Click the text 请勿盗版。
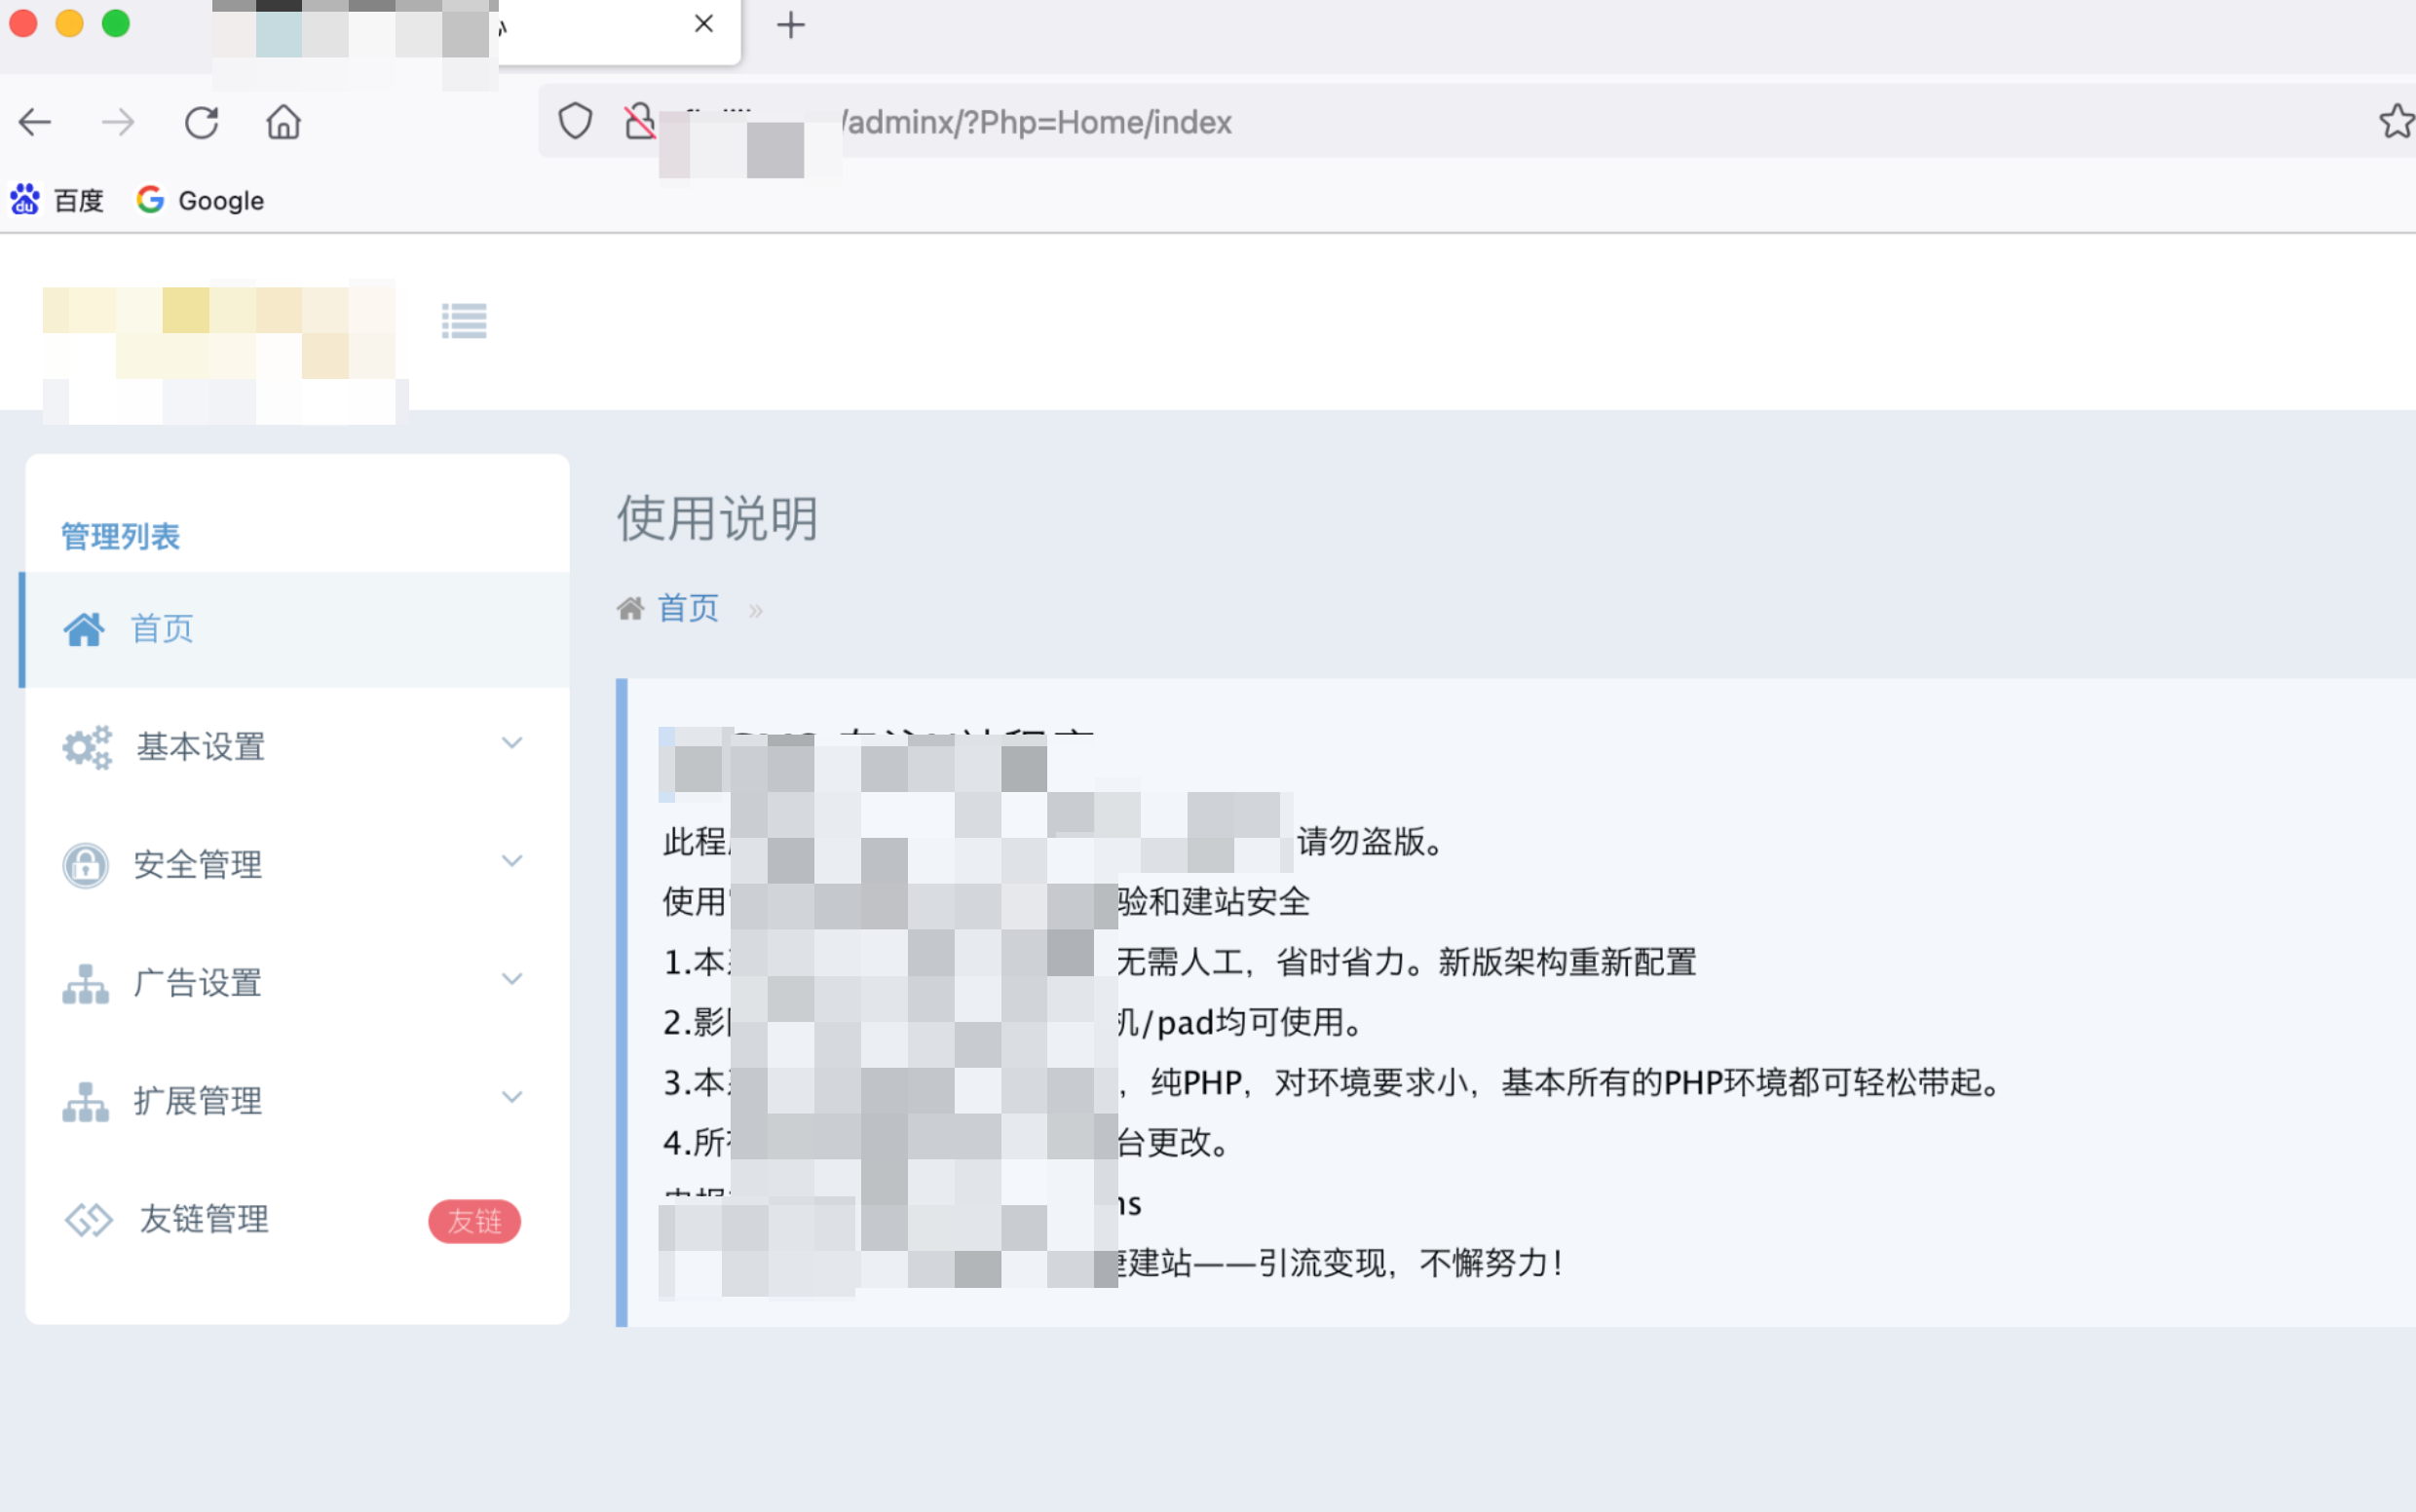Screen dimensions: 2416x1512 (x=1370, y=841)
